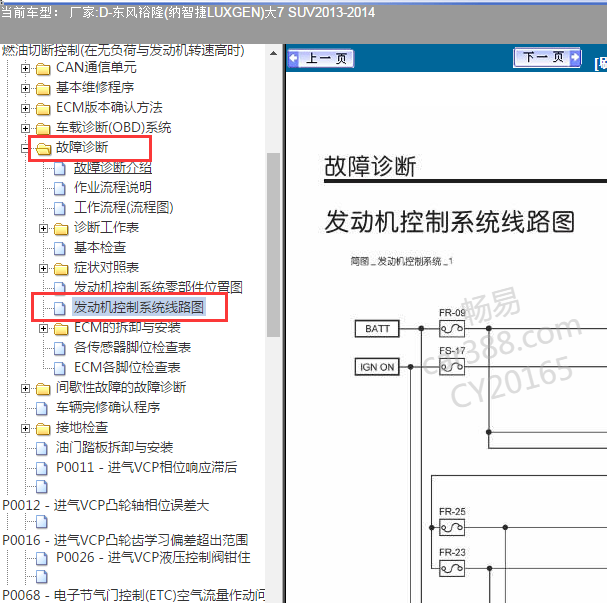Open 车辆完修确认程序 document
The width and height of the screenshot is (607, 603).
(108, 408)
